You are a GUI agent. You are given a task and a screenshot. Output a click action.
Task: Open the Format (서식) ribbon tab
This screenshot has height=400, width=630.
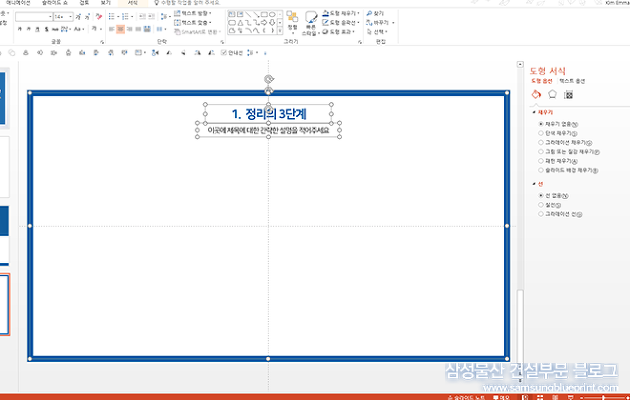(133, 3)
